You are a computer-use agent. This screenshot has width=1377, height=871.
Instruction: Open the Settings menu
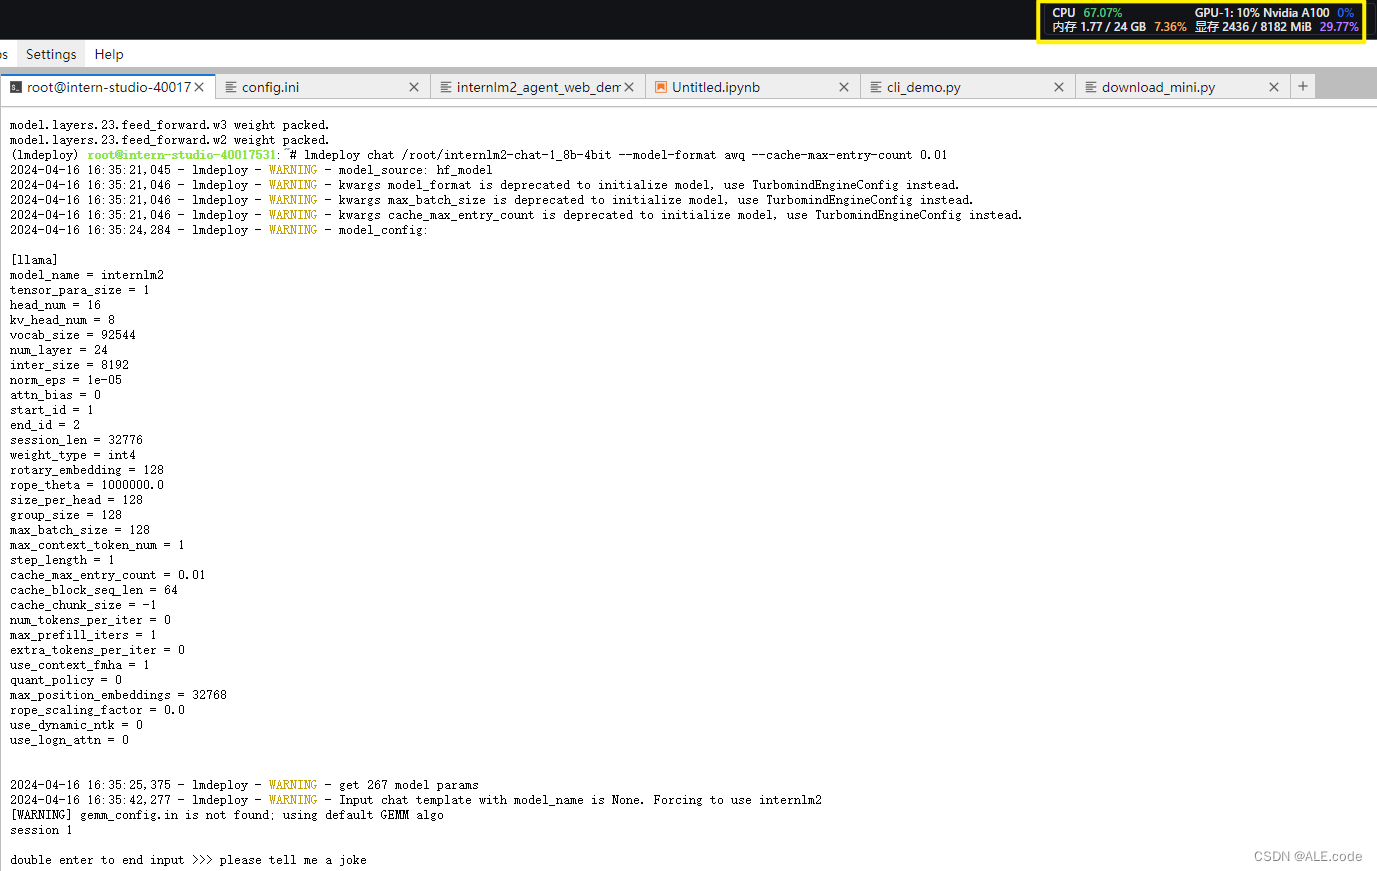click(49, 54)
